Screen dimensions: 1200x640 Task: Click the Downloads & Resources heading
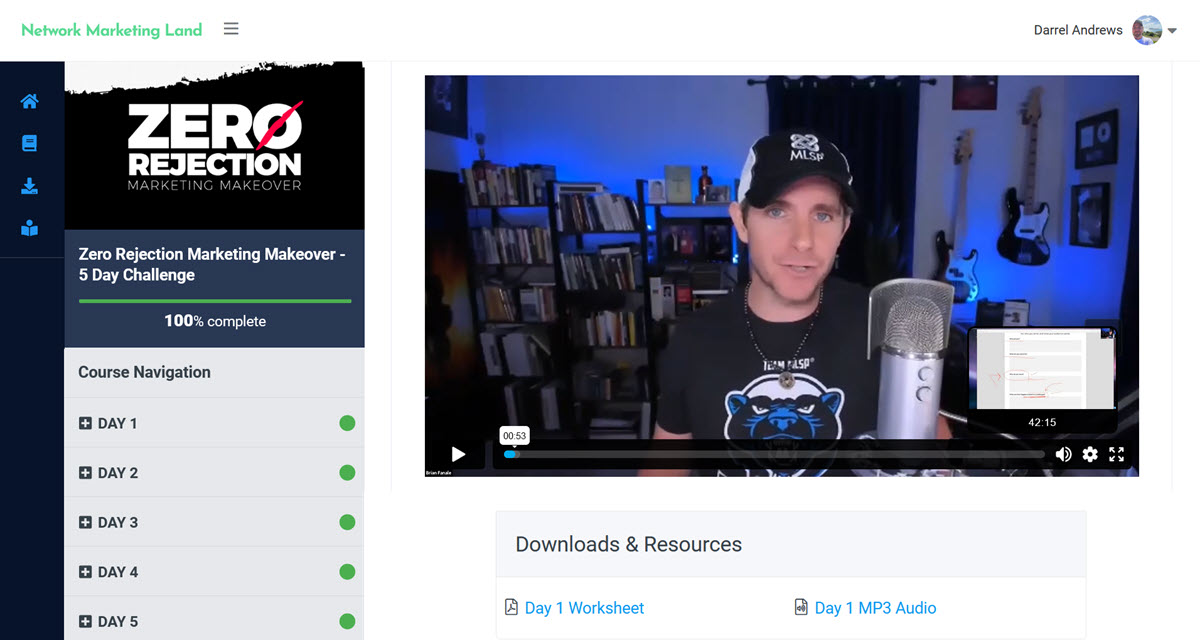629,544
